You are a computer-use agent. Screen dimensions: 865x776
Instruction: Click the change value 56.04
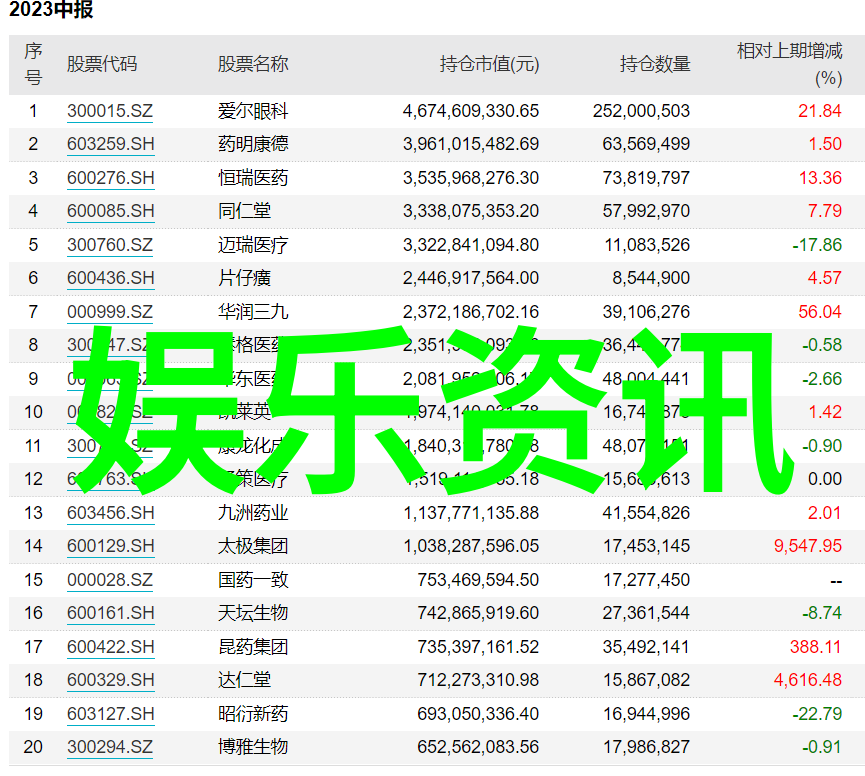click(820, 312)
